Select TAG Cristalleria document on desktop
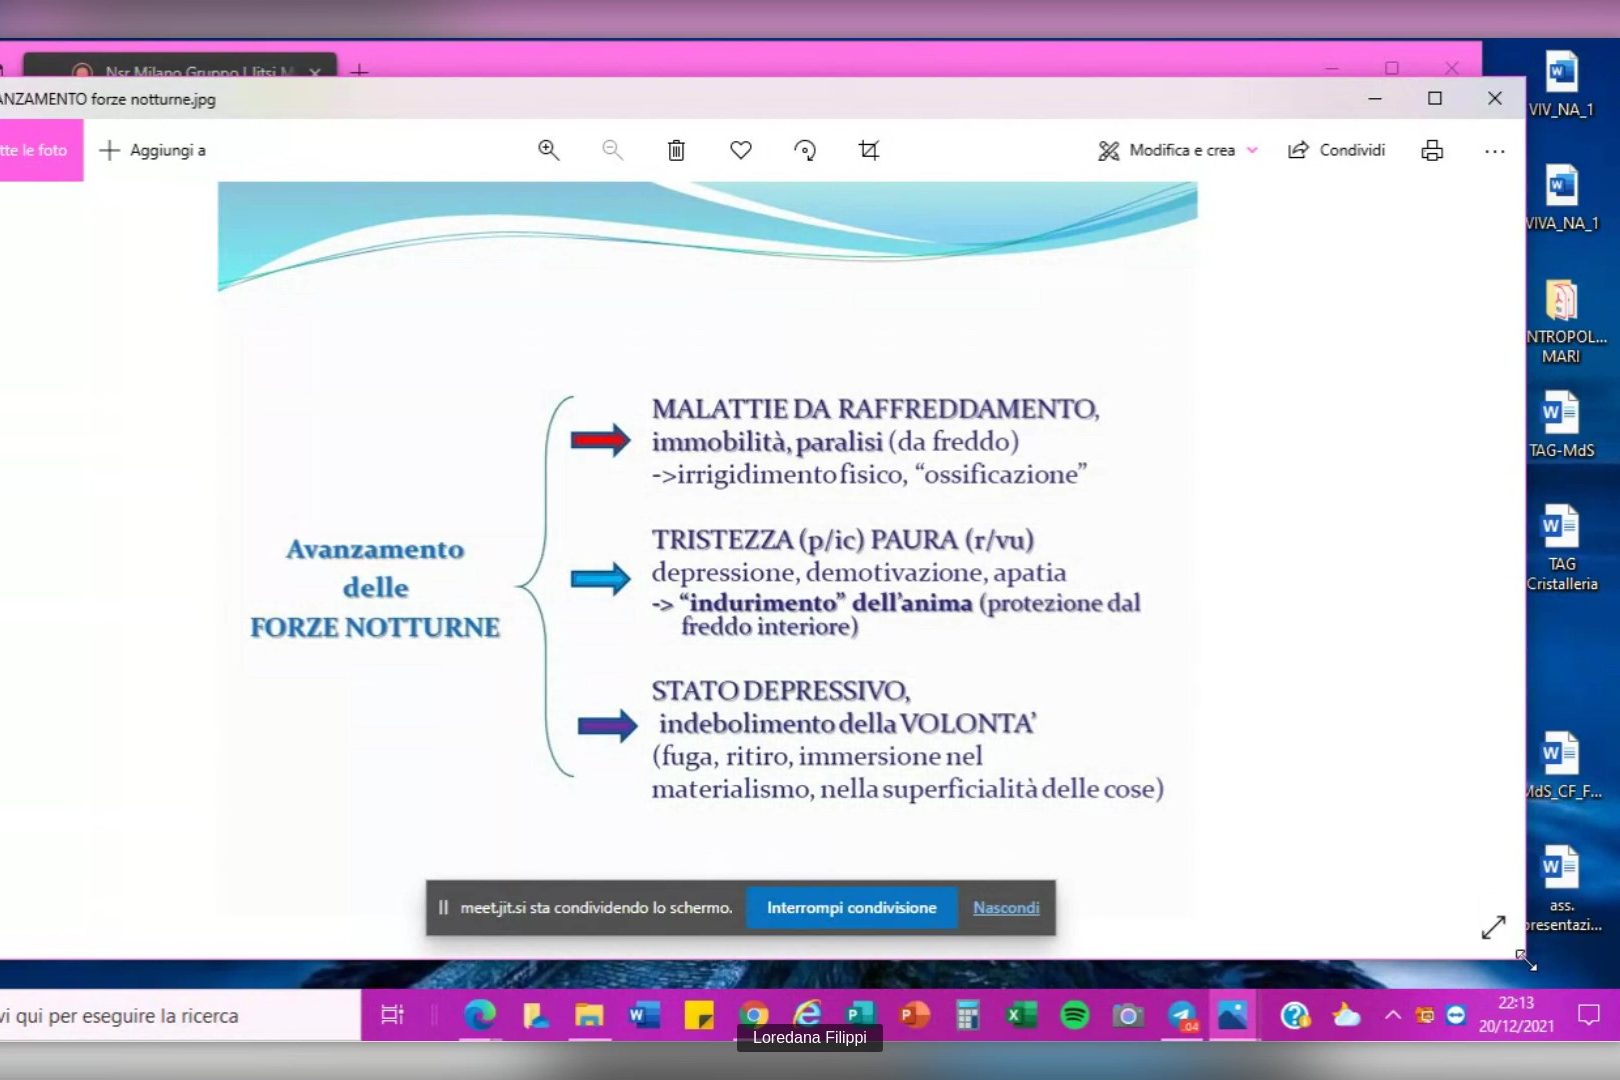Screen dimensions: 1620x1080 (x=1561, y=546)
